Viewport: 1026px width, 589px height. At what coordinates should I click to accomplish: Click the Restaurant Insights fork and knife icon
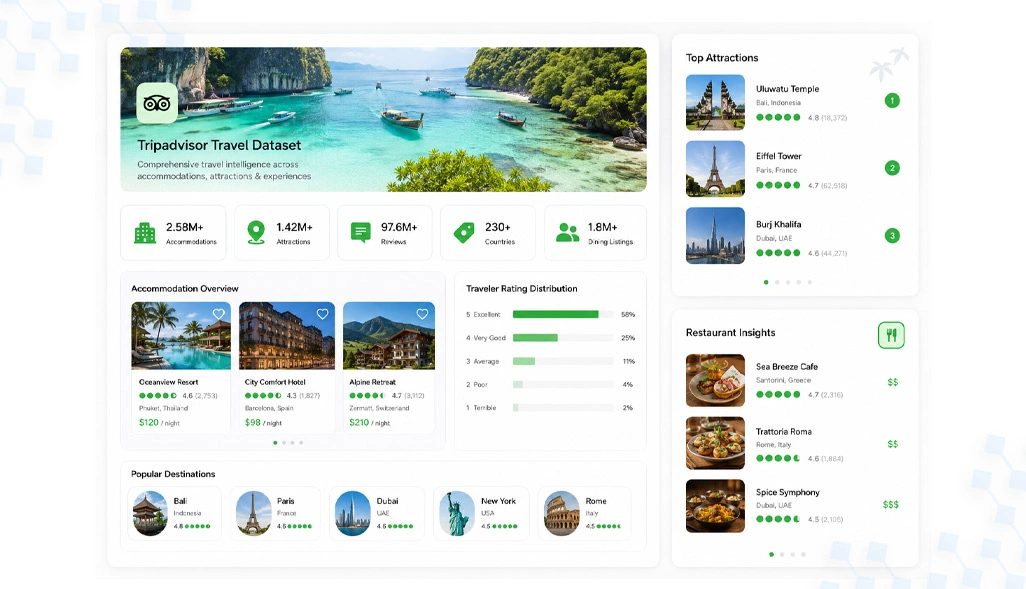(x=891, y=335)
